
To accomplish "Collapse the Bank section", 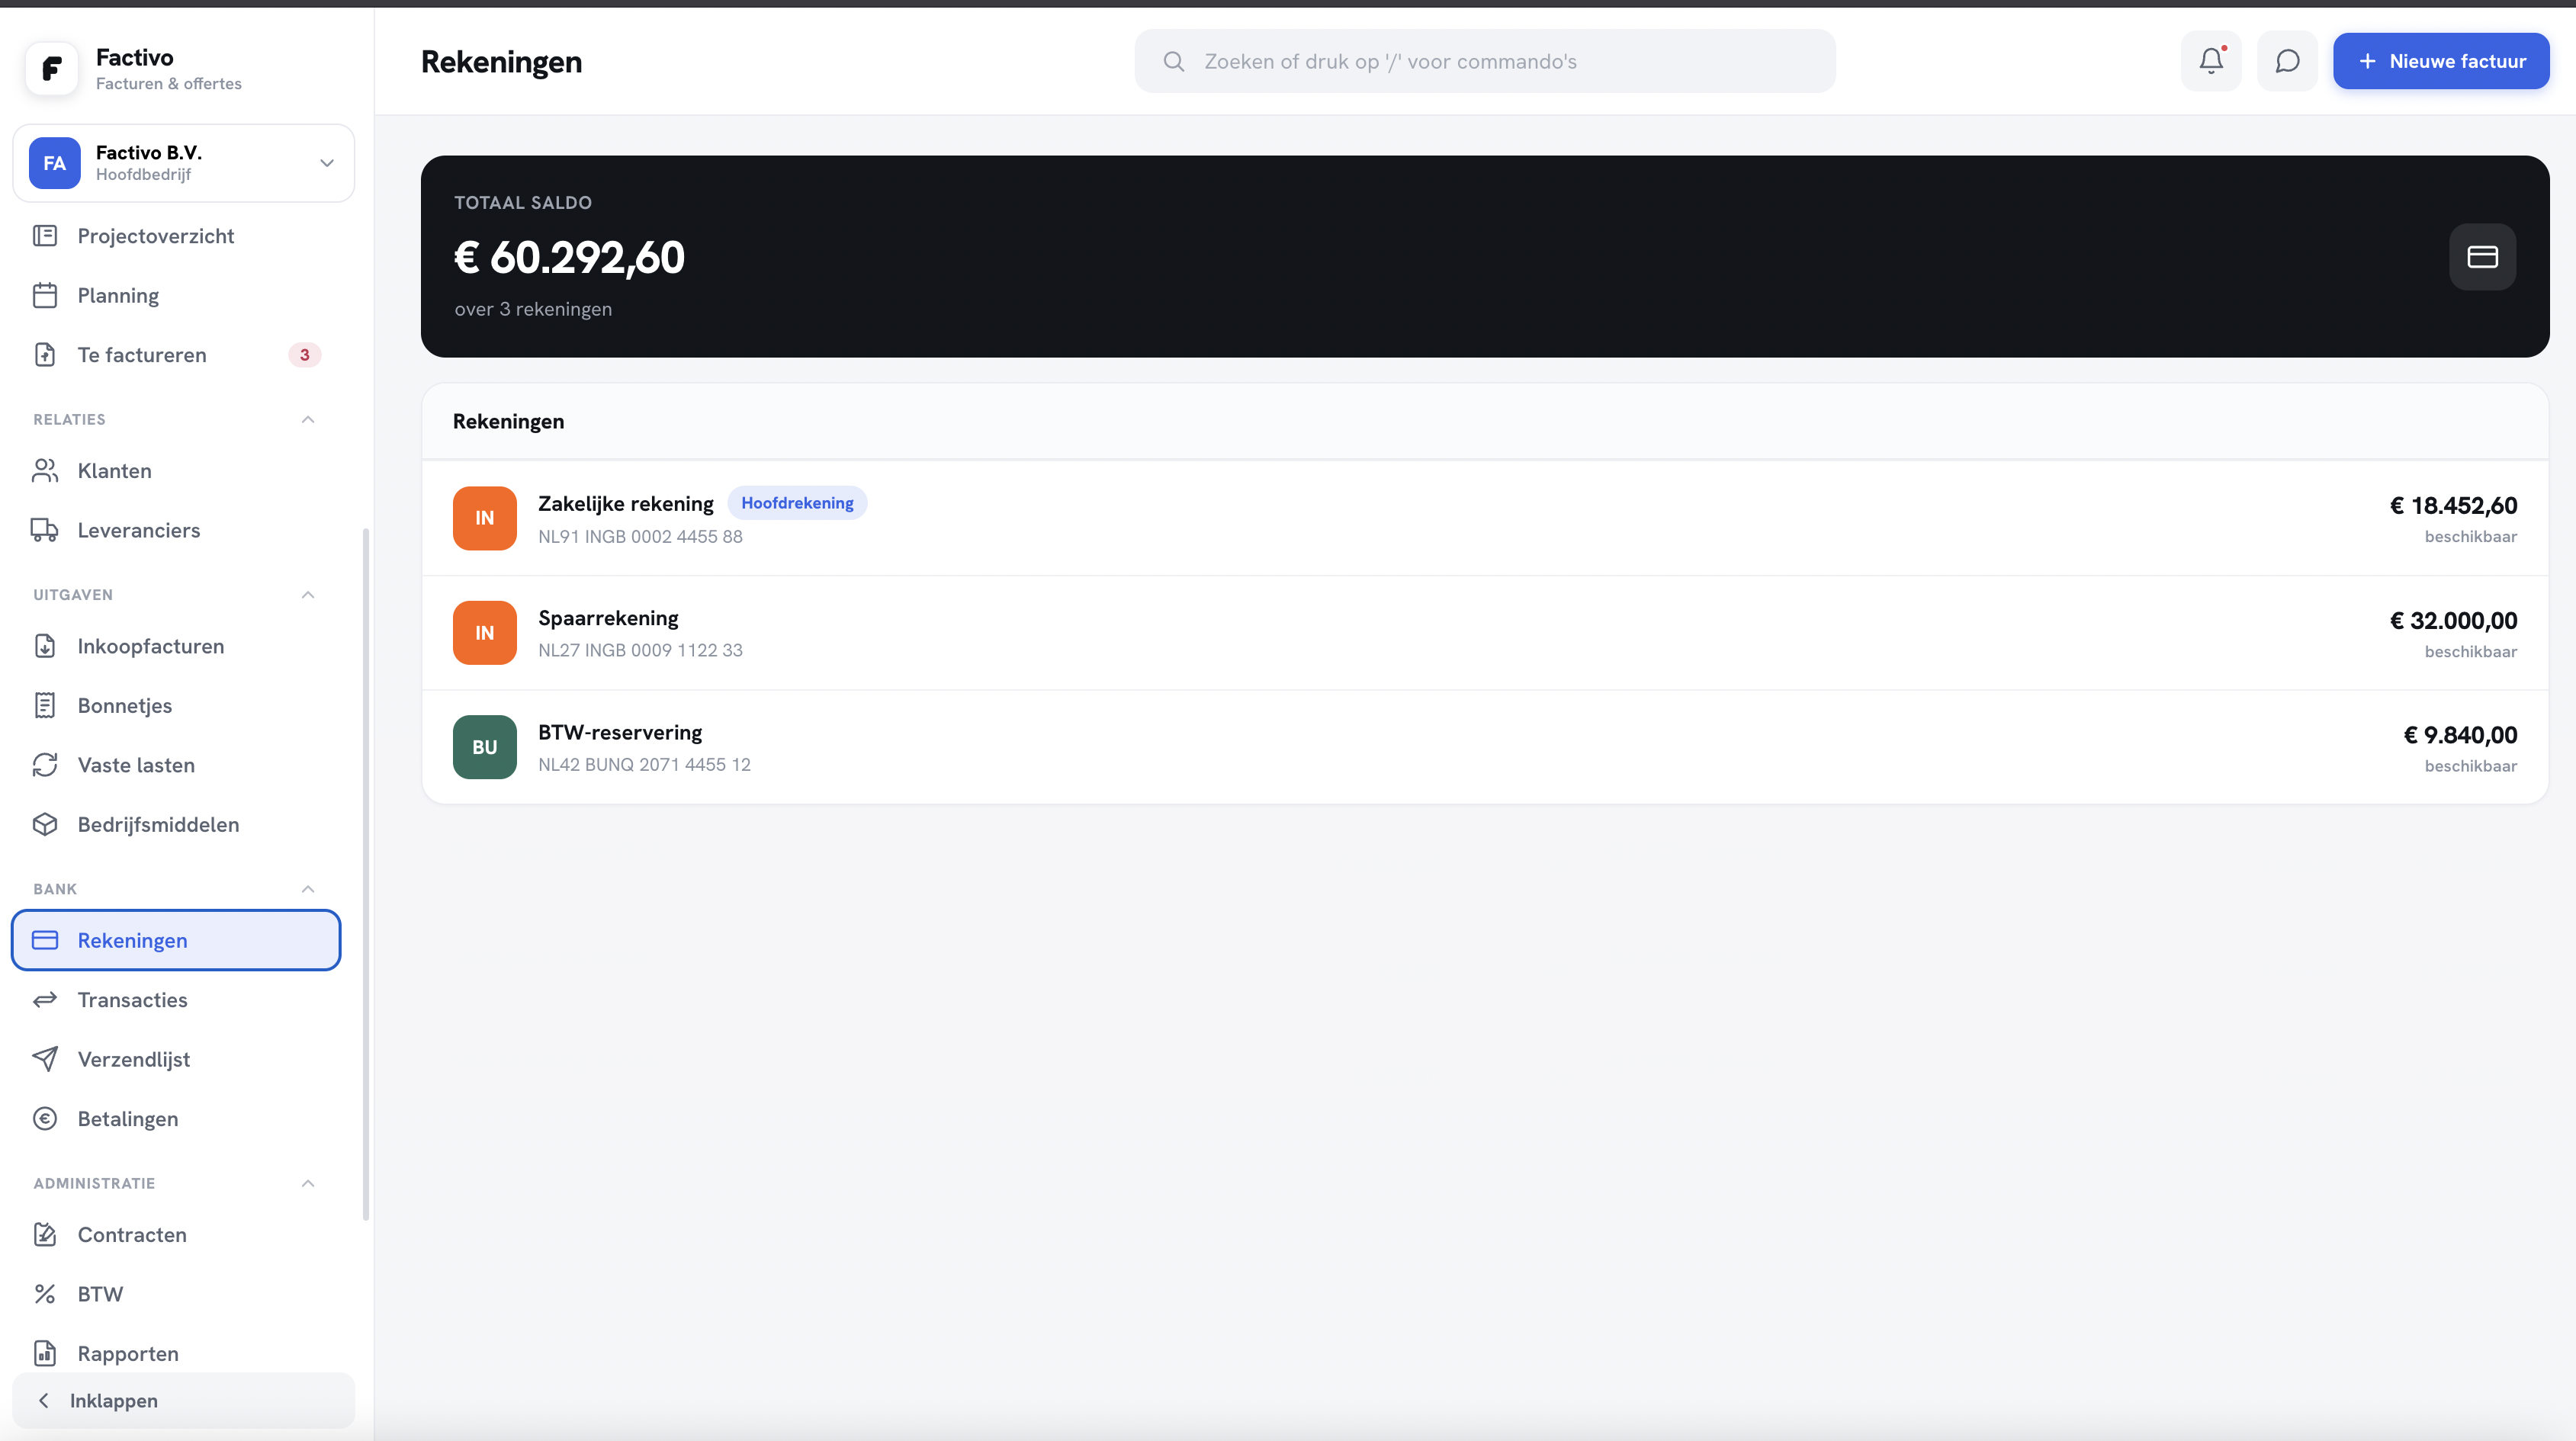I will [308, 889].
